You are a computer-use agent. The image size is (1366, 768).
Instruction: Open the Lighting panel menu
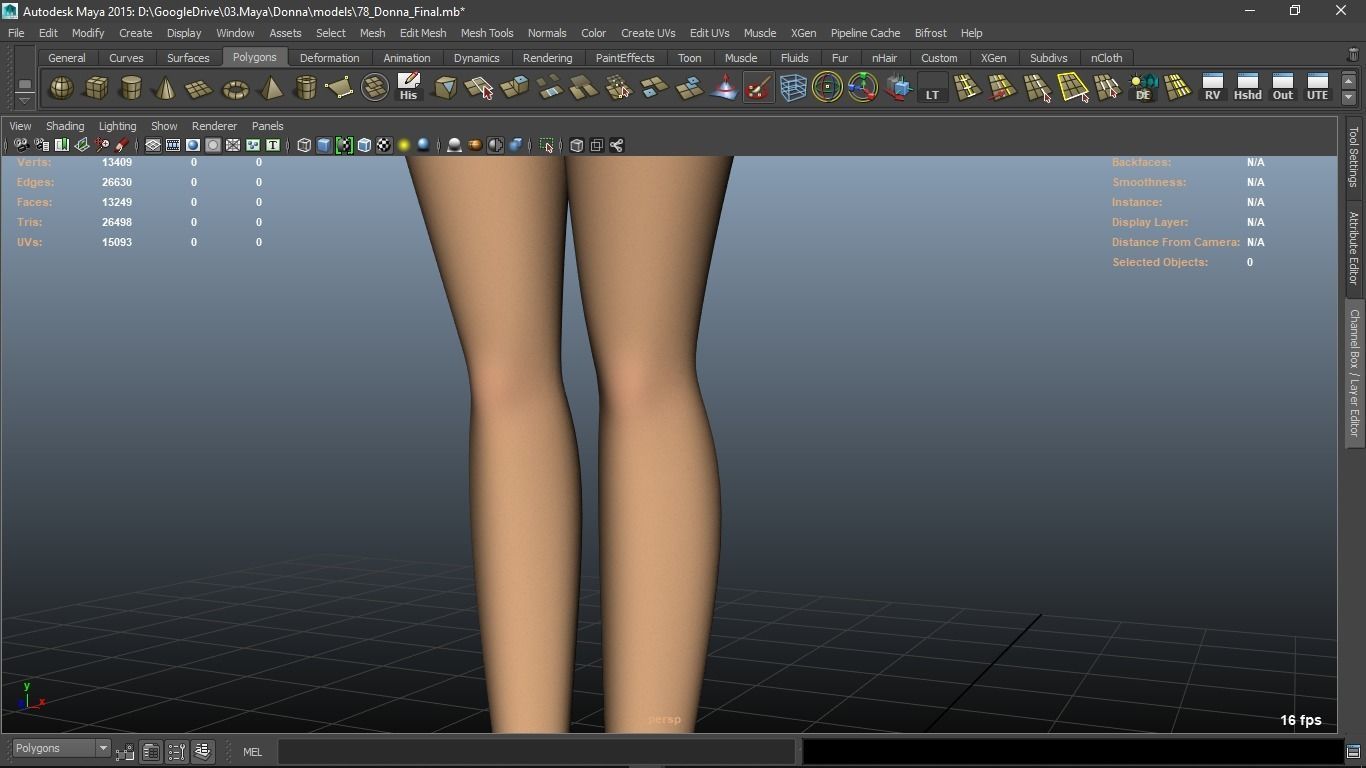[117, 126]
